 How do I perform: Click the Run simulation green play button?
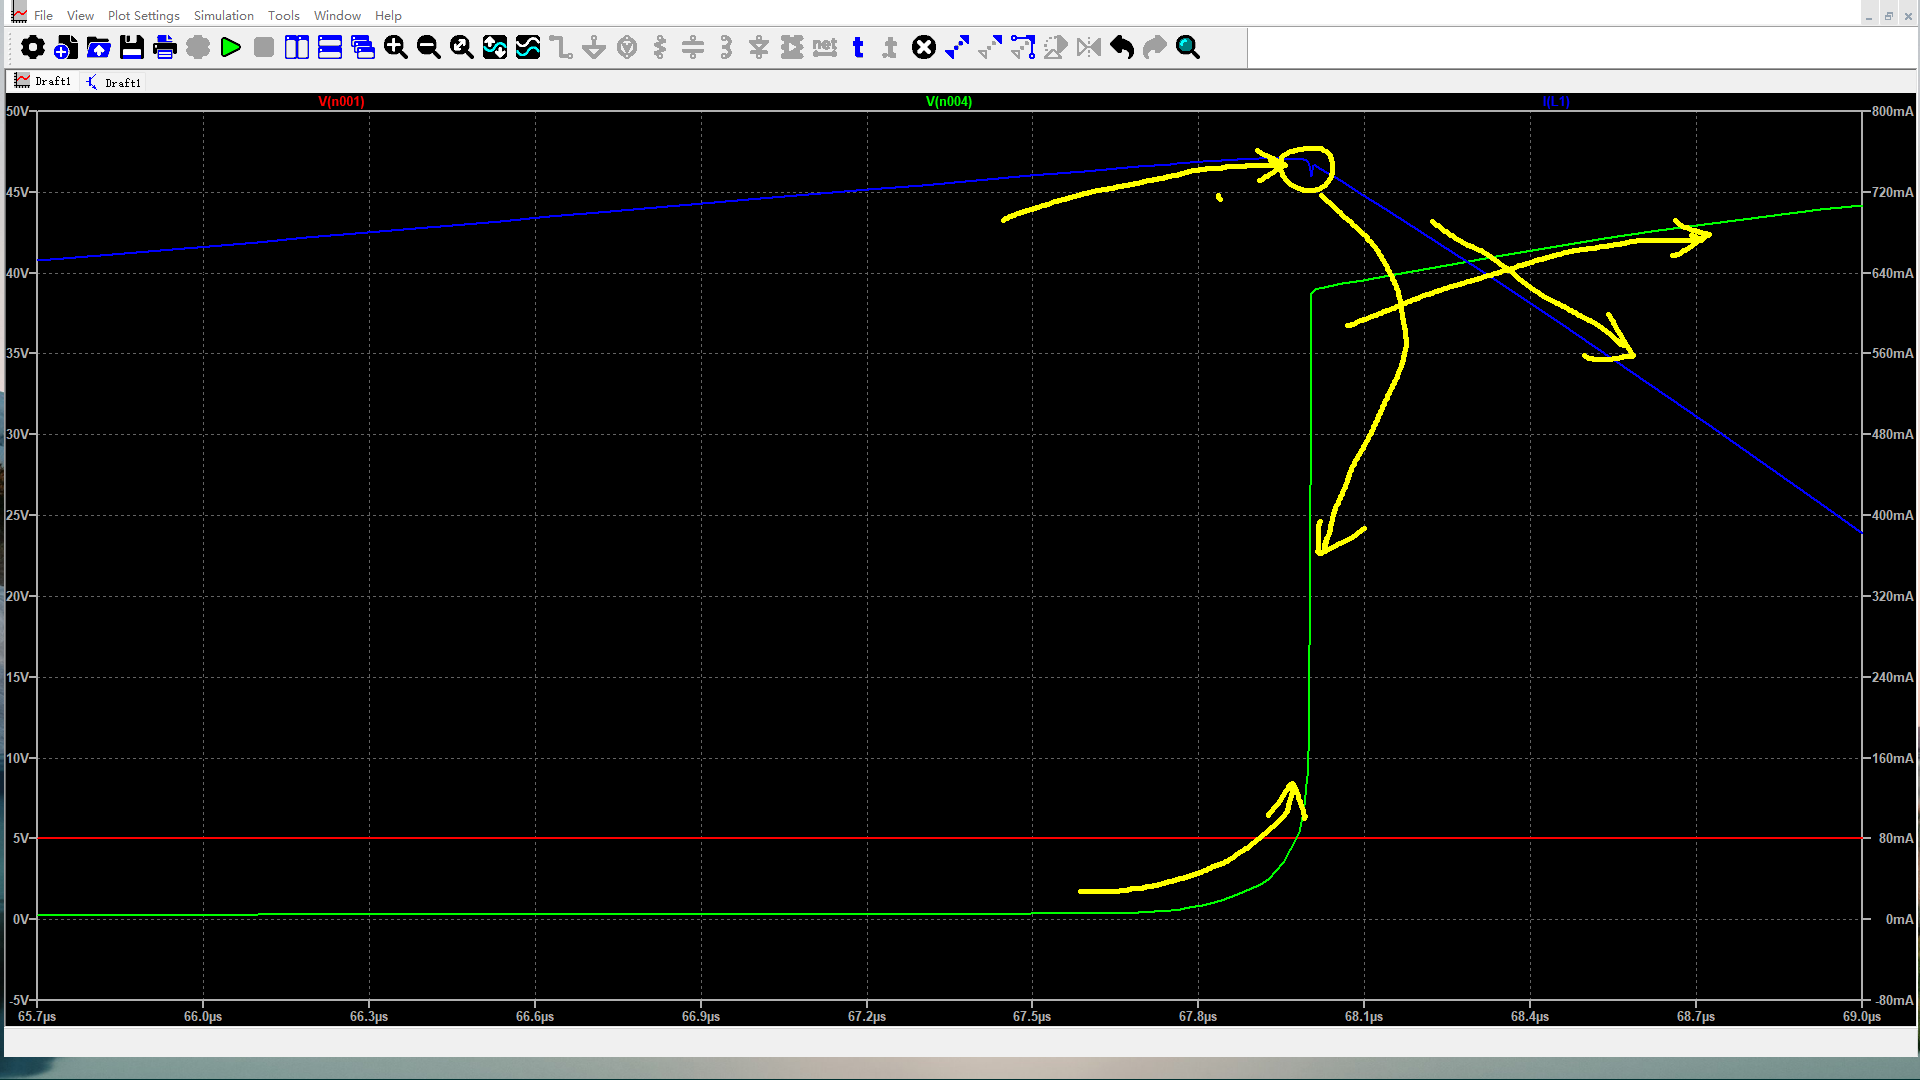(x=231, y=47)
